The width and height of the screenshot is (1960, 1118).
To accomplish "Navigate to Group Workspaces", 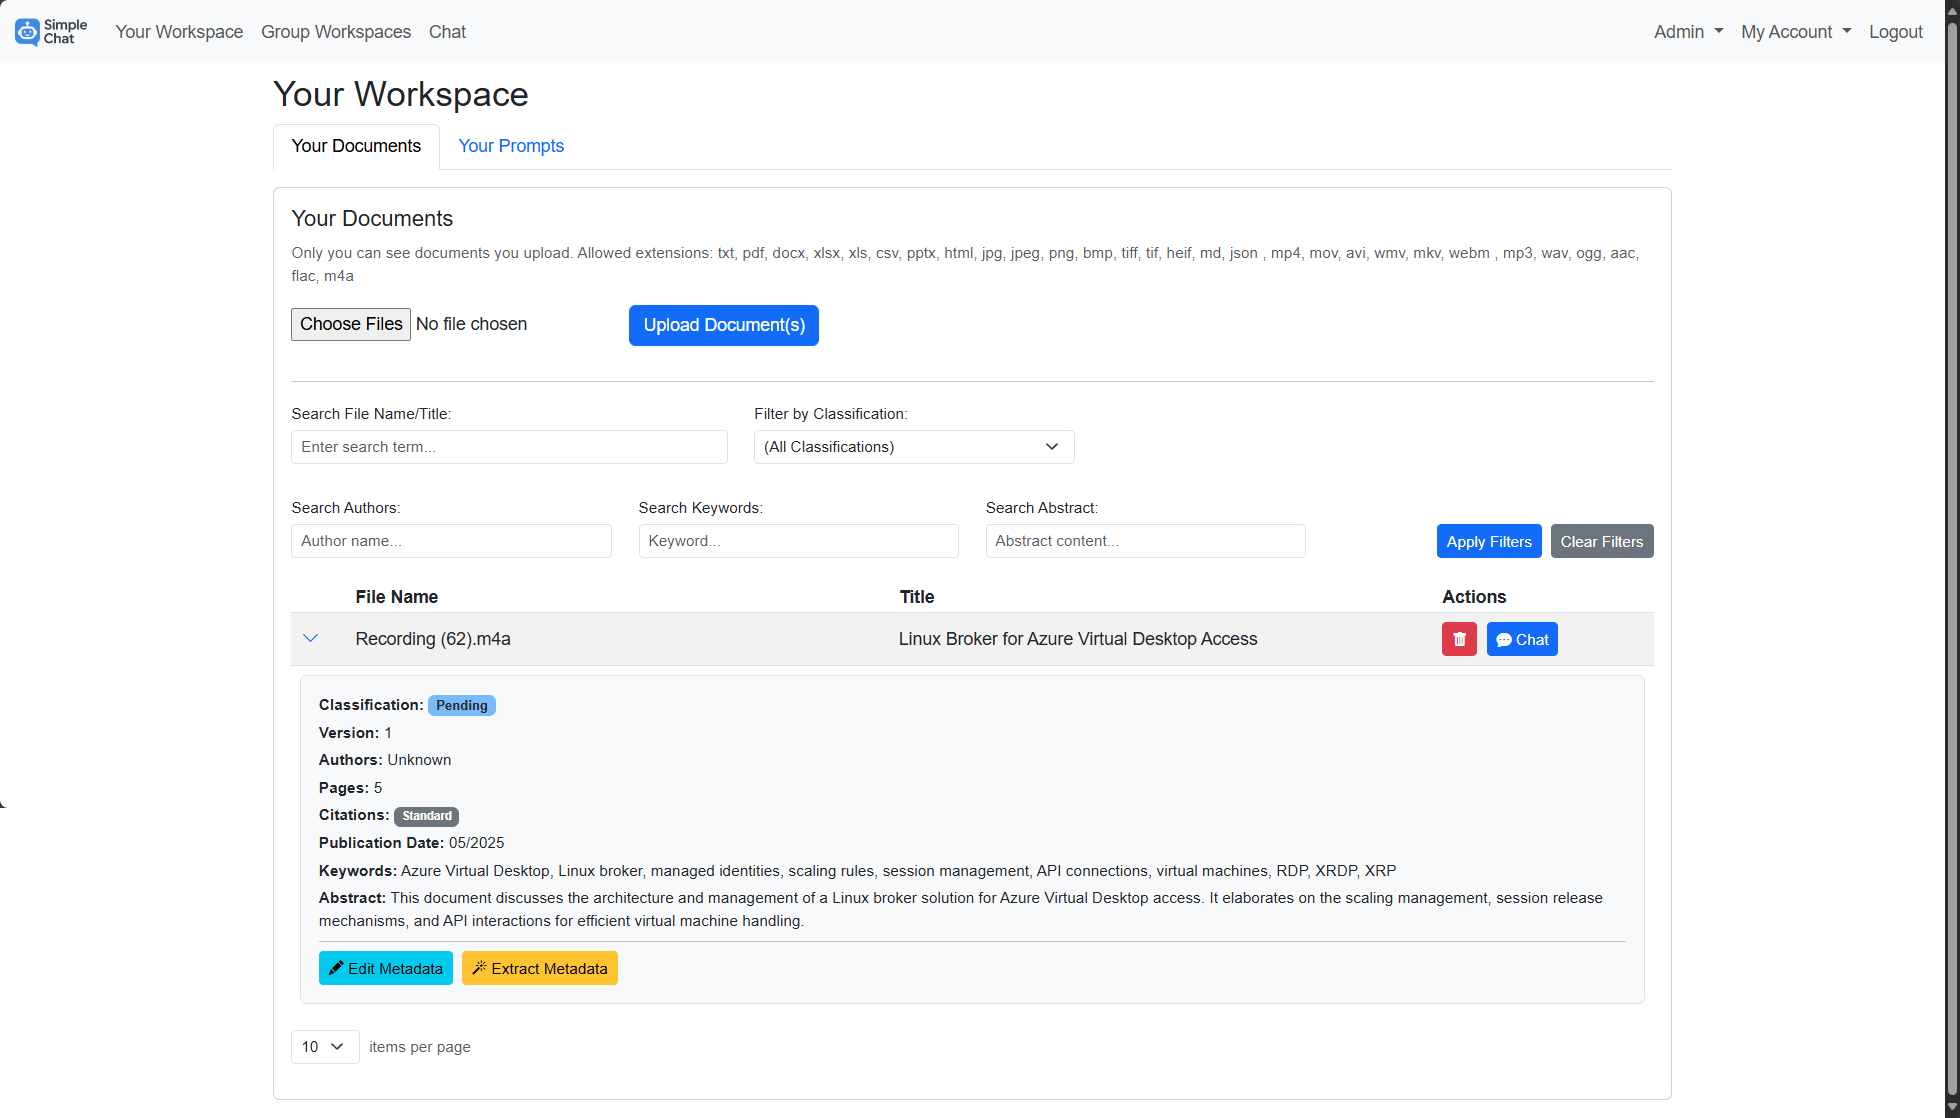I will [335, 31].
